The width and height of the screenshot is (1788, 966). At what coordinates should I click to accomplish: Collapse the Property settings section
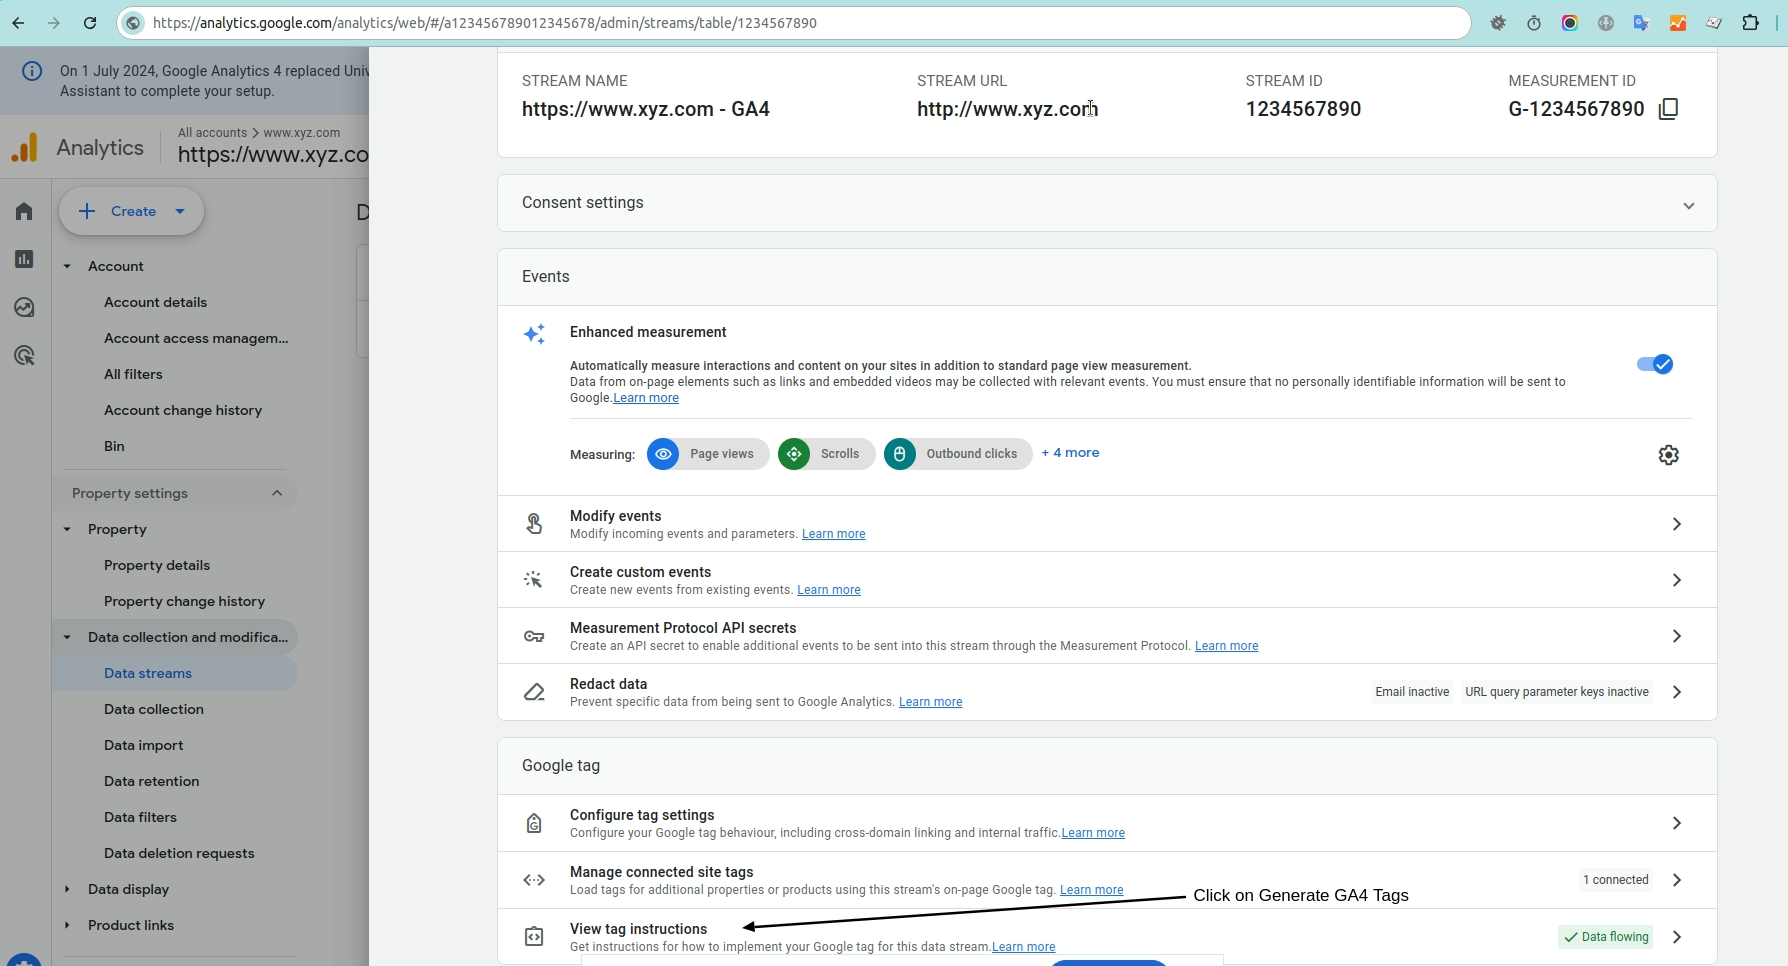277,493
